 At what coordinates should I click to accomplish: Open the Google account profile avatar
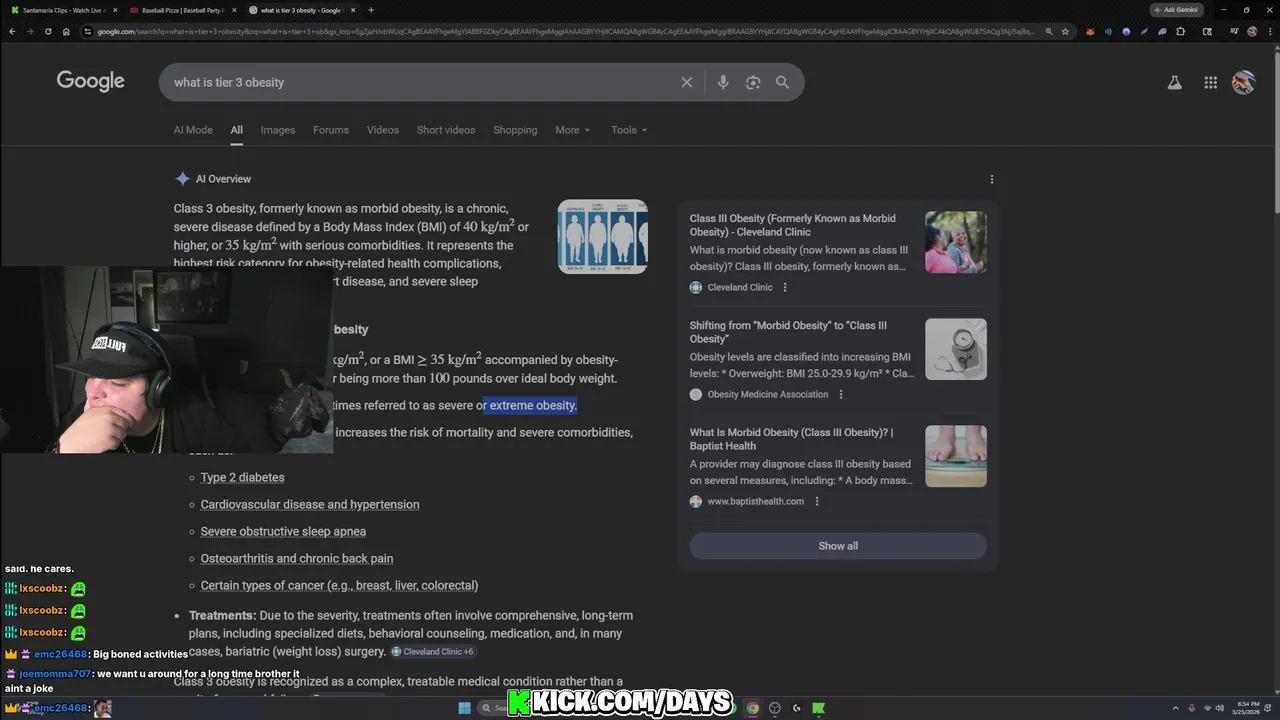point(1243,82)
